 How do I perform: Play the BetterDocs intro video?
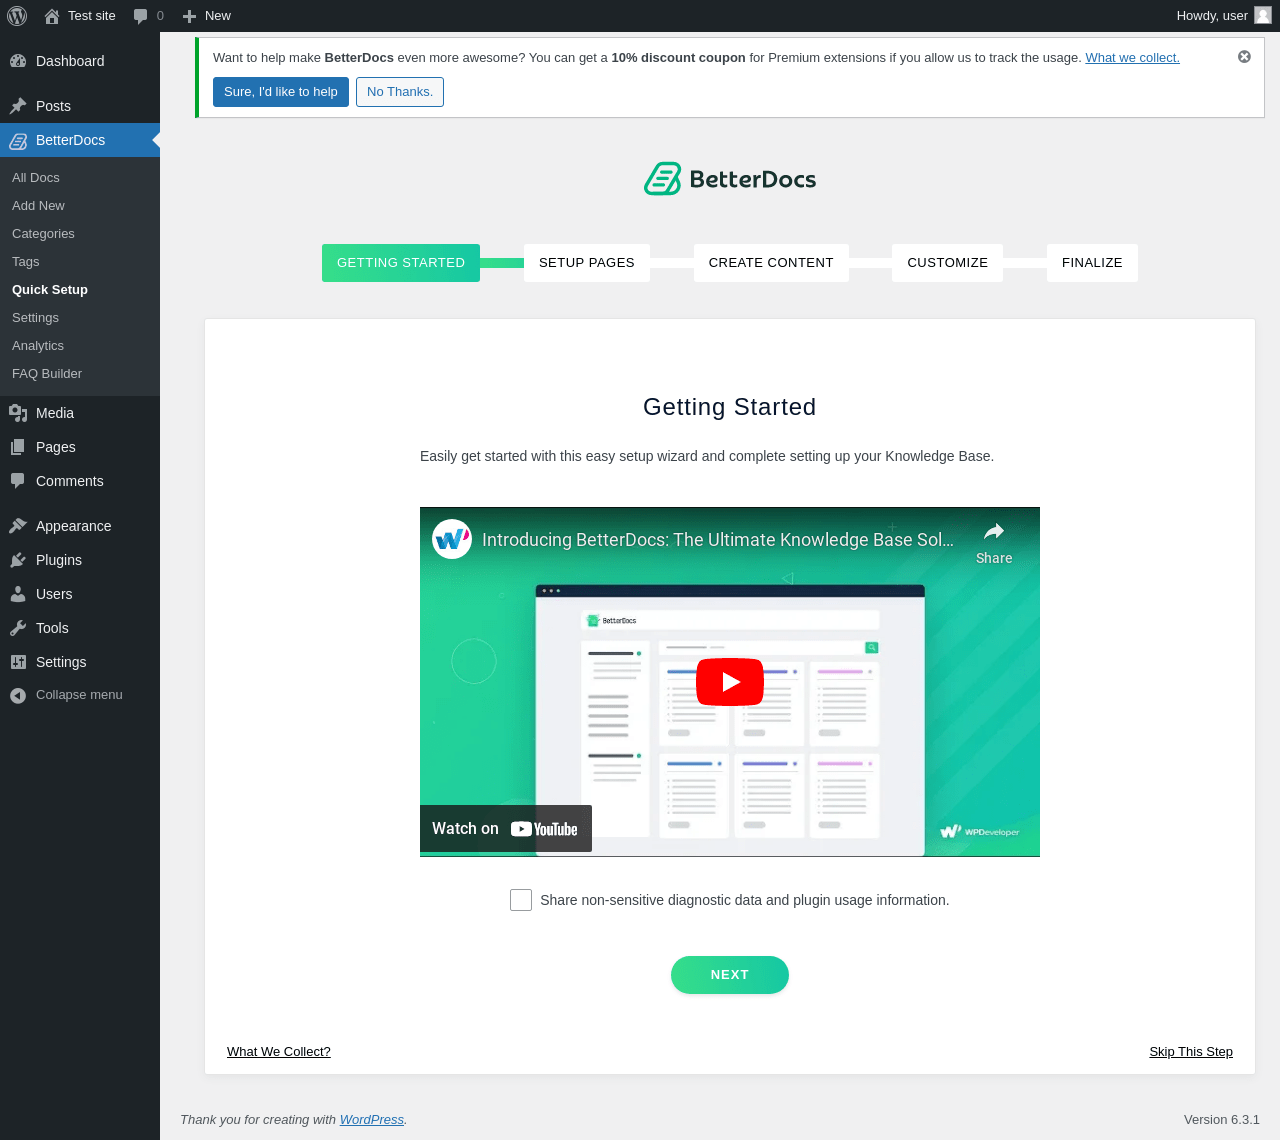(x=730, y=682)
